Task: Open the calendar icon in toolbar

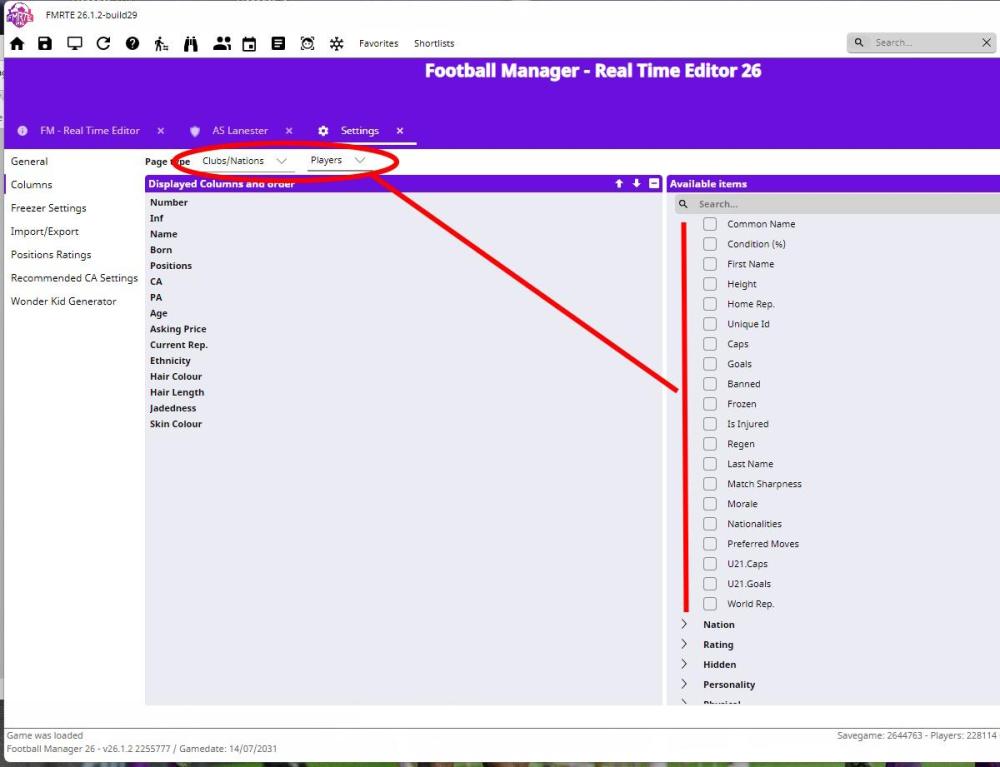Action: [249, 43]
